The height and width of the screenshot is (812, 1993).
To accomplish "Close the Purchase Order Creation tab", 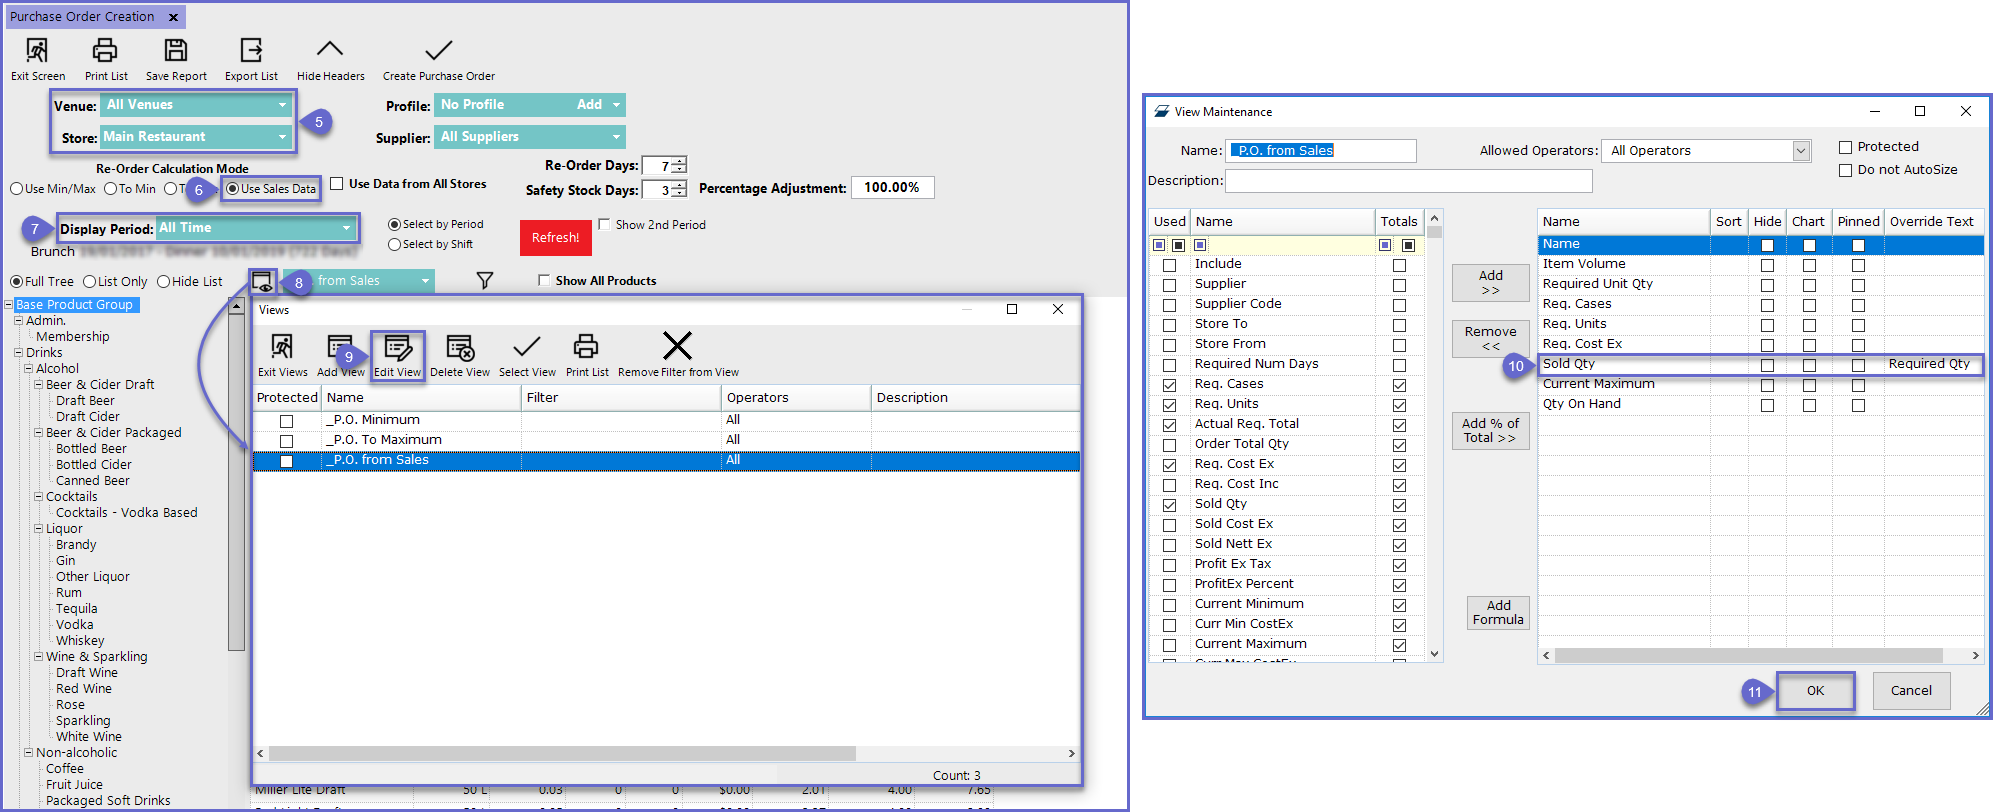I will click(173, 17).
